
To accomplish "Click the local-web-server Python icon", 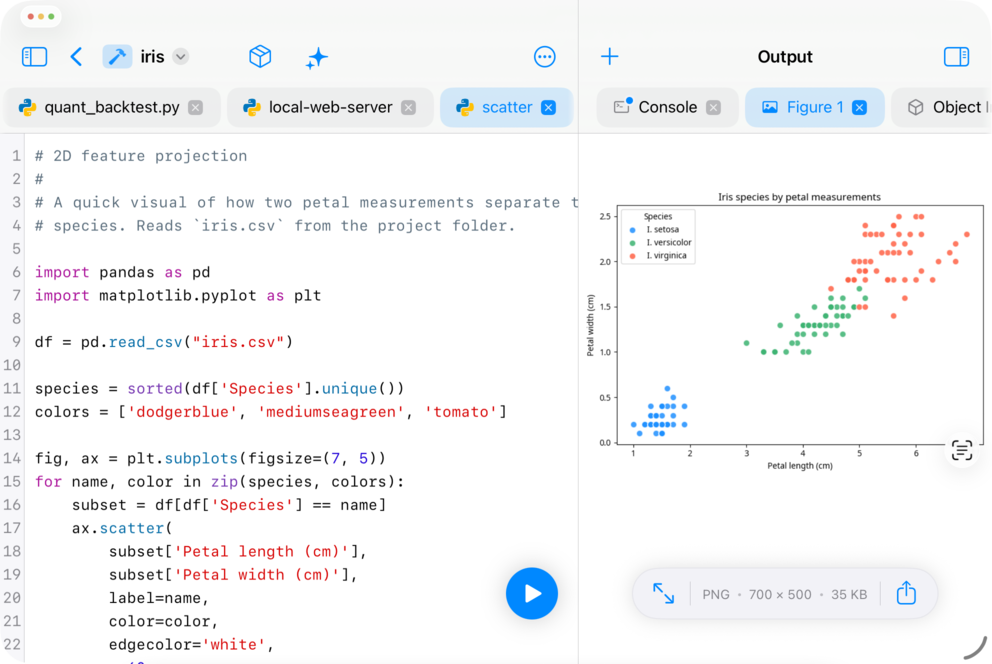I will click(252, 108).
